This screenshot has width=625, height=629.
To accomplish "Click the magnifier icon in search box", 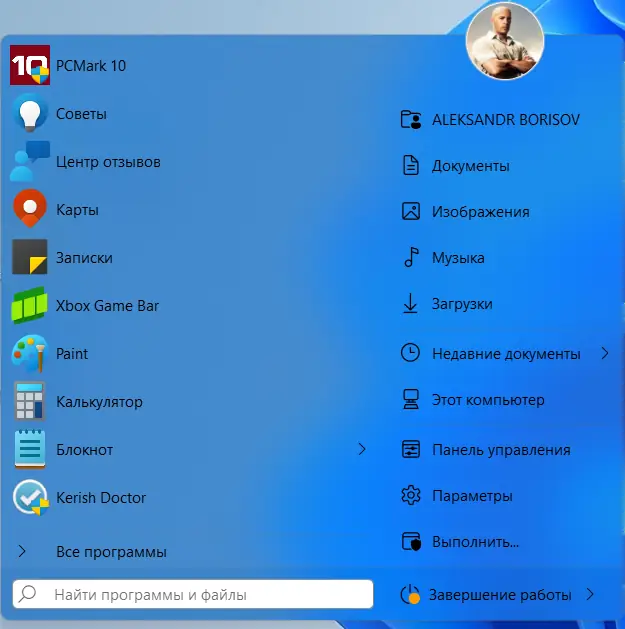I will (27, 593).
